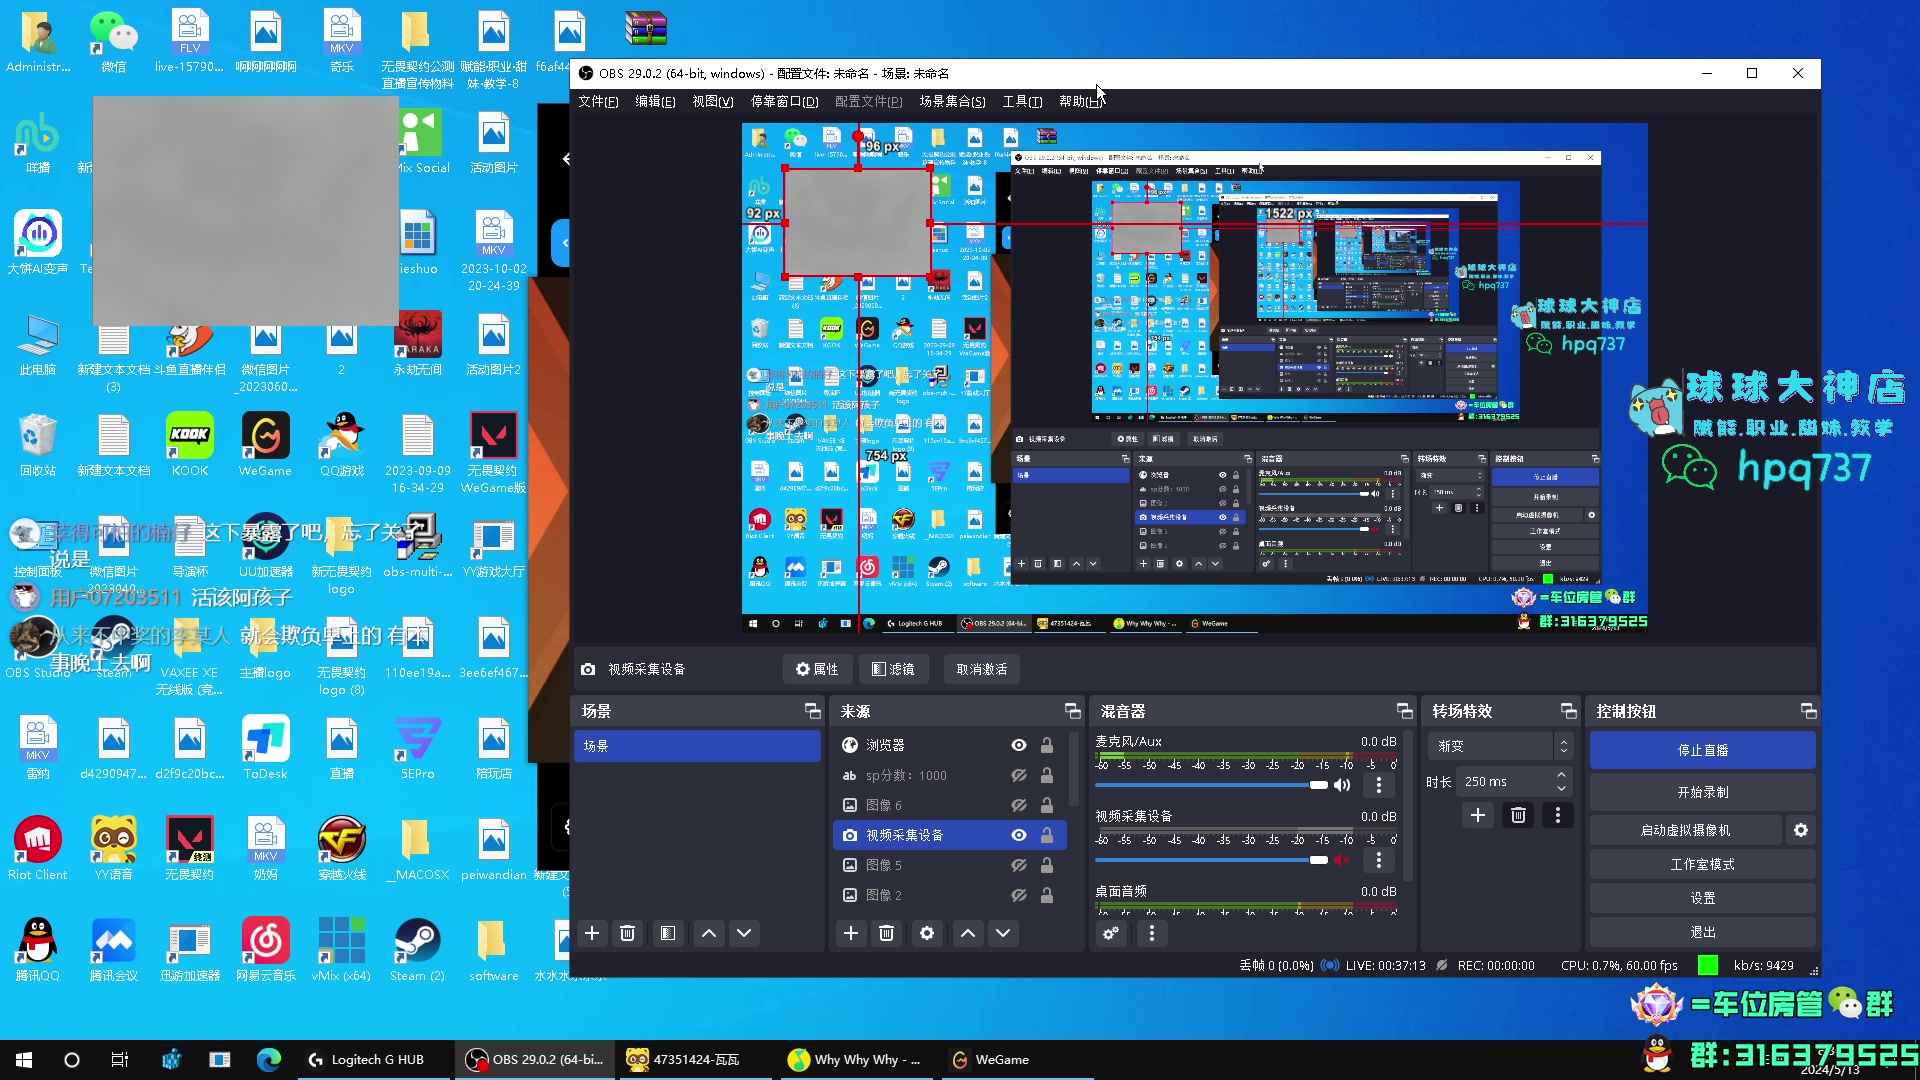
Task: Open WeGame desktop shortcut icon
Action: pyautogui.click(x=265, y=445)
